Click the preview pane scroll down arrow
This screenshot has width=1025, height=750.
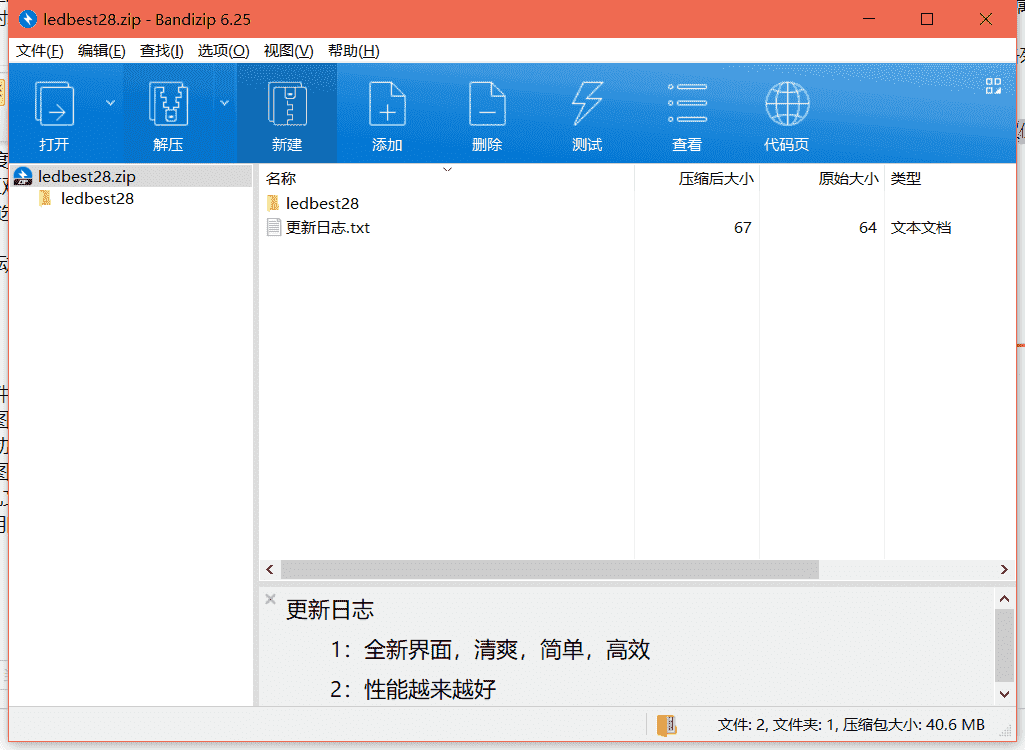click(1005, 694)
